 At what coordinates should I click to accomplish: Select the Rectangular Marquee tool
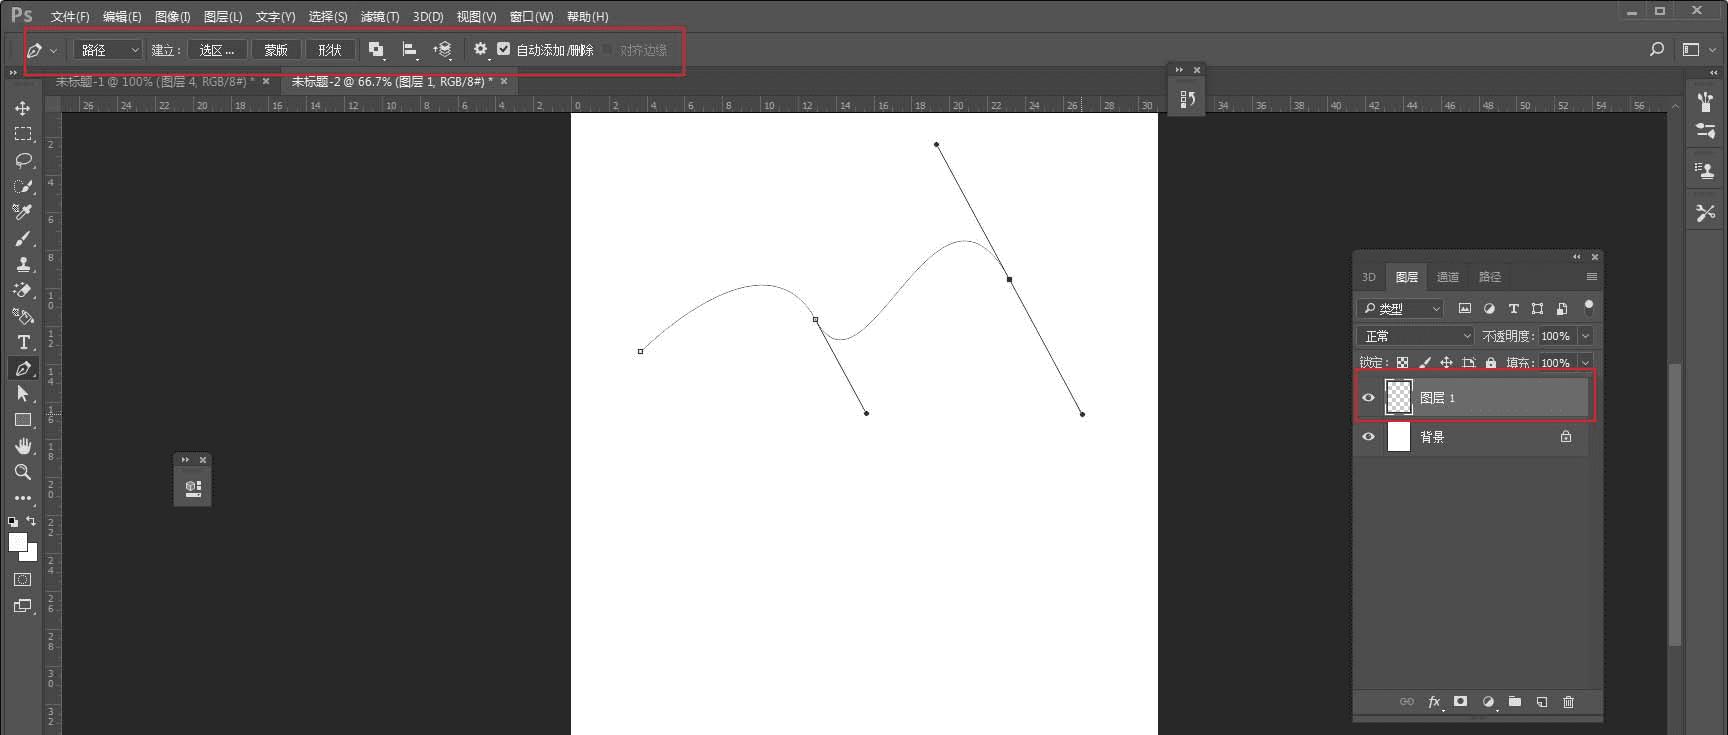coord(22,134)
